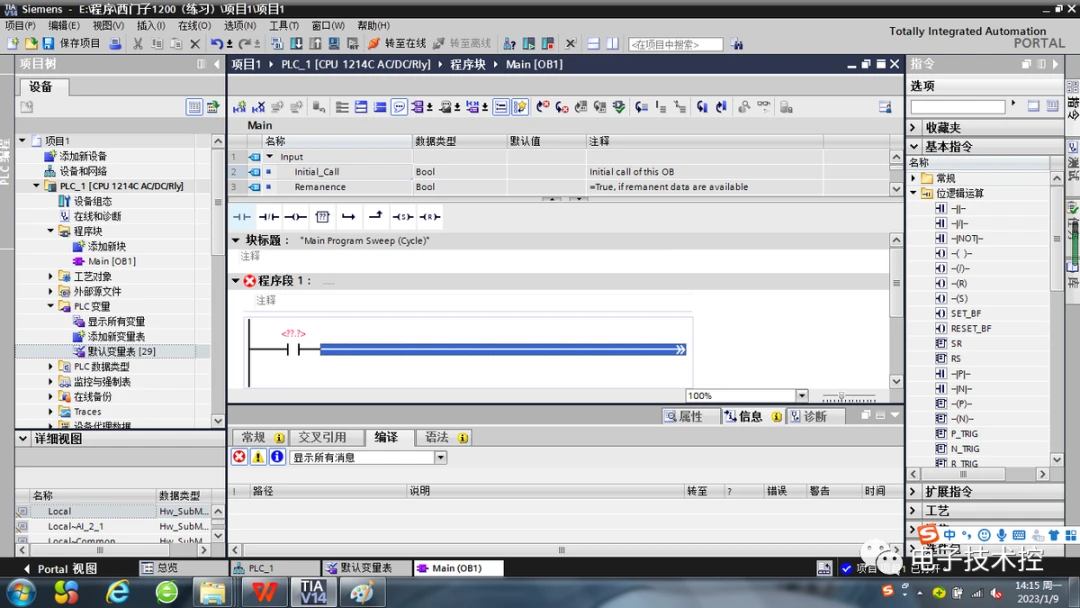
Task: Open the Windows Start menu
Action: (x=21, y=592)
